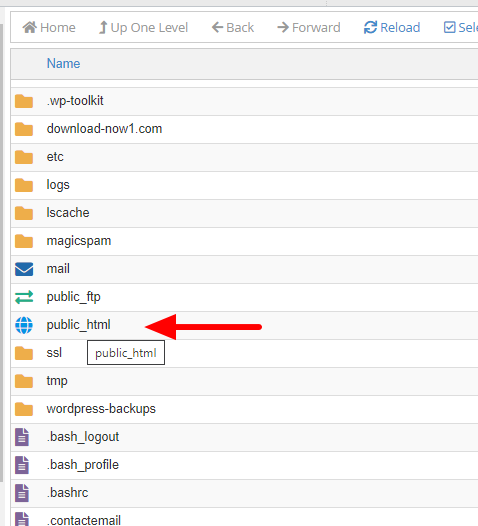Select the lscache folder

(x=68, y=213)
